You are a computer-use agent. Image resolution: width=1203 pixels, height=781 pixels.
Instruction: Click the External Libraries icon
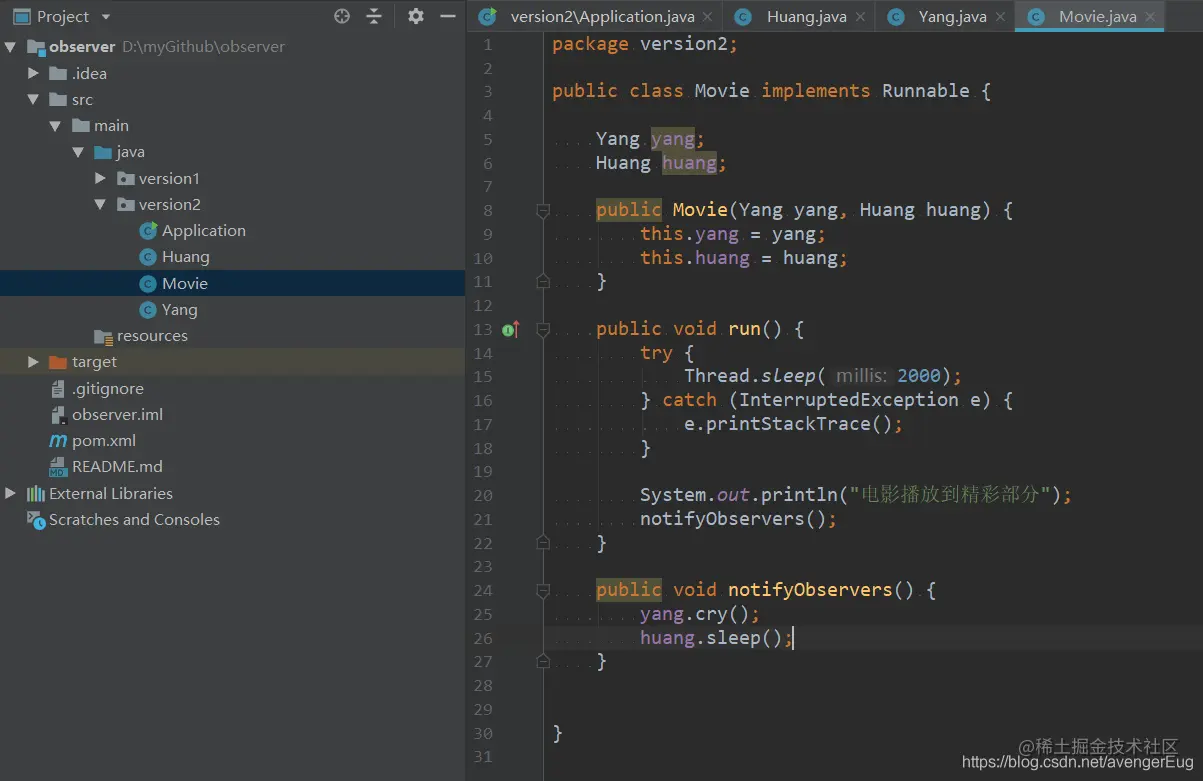[36, 493]
